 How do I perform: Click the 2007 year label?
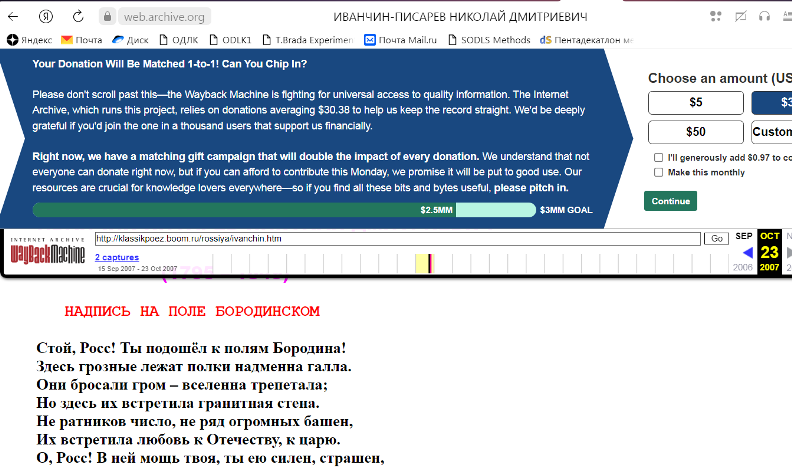point(769,267)
